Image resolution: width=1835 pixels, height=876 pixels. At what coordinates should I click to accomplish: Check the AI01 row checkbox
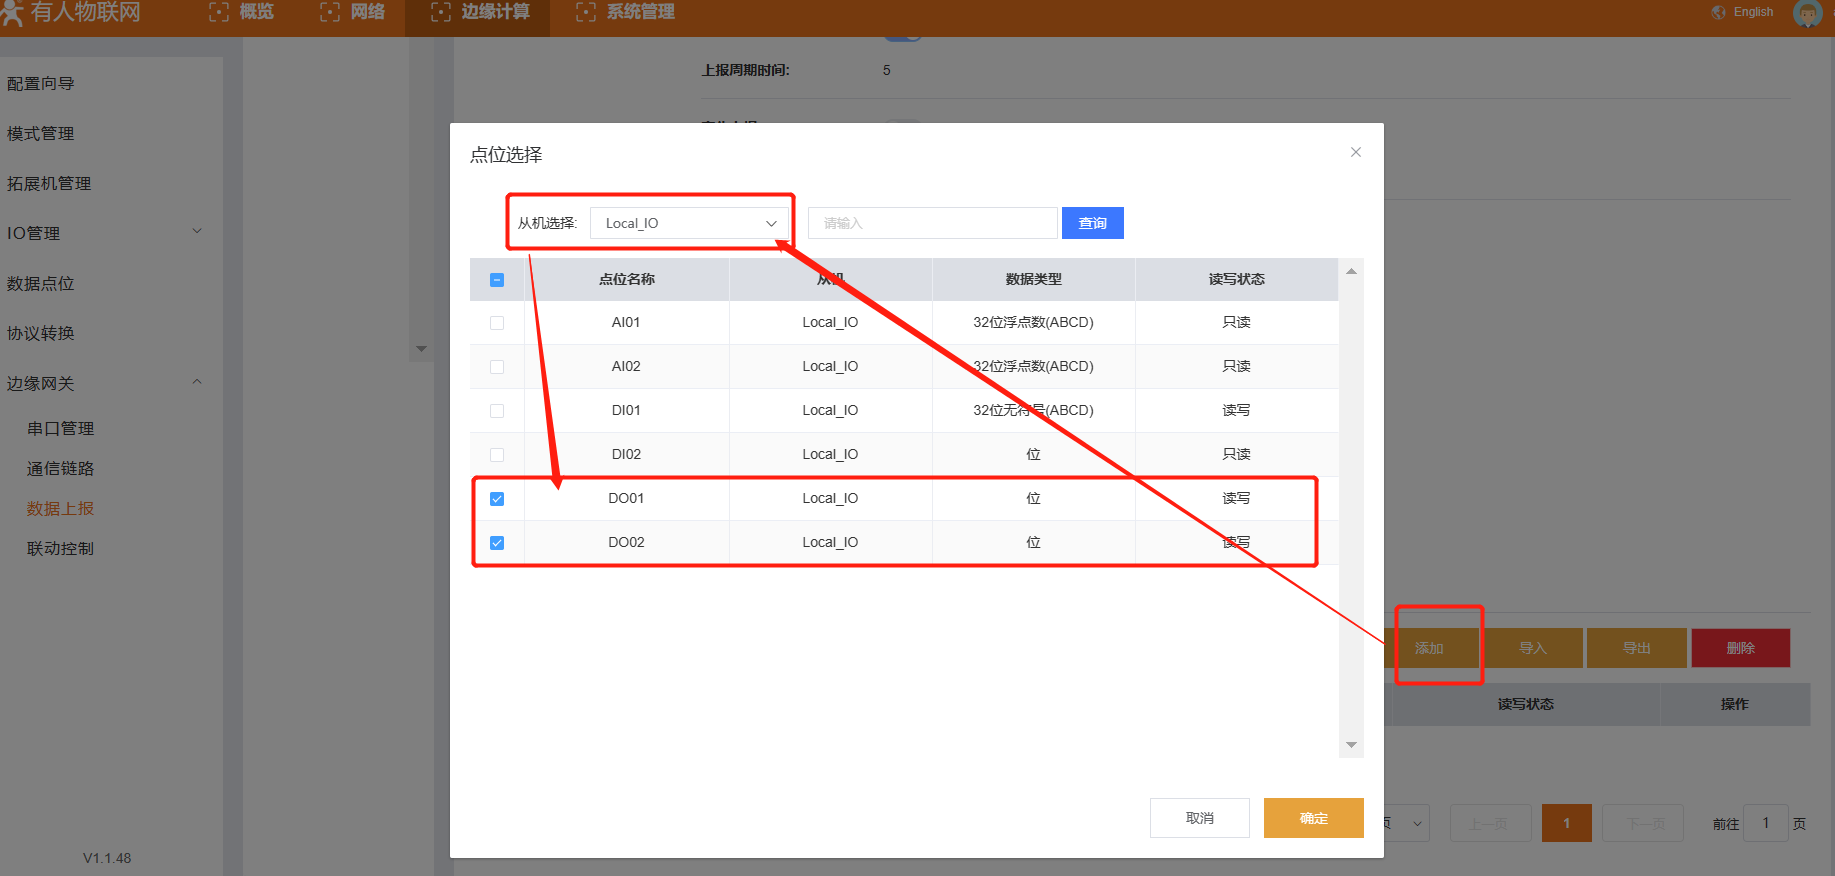[497, 323]
